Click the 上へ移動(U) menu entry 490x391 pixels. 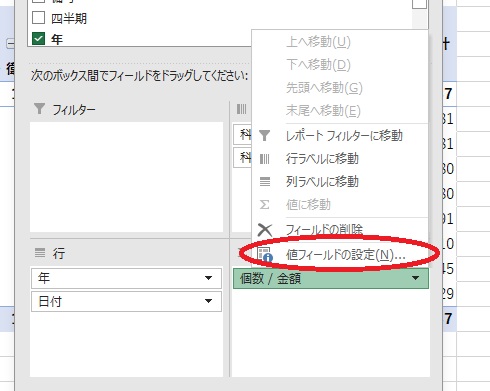point(340,42)
